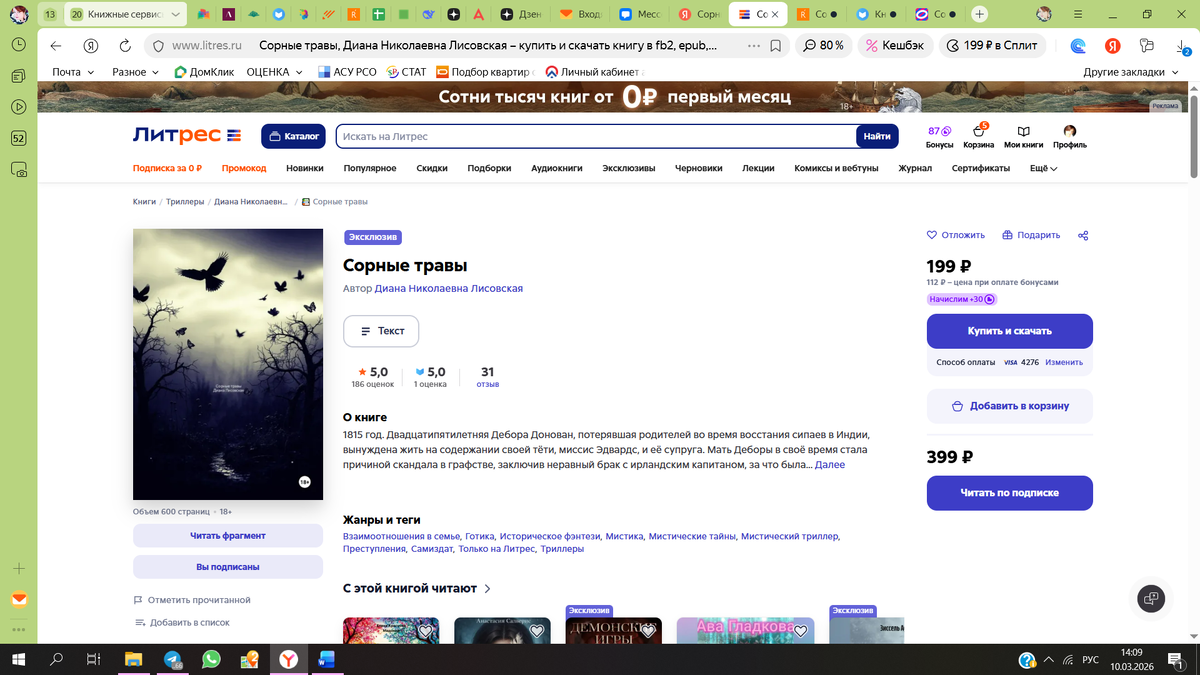Click Найти search button
1200x675 pixels.
[x=877, y=136]
